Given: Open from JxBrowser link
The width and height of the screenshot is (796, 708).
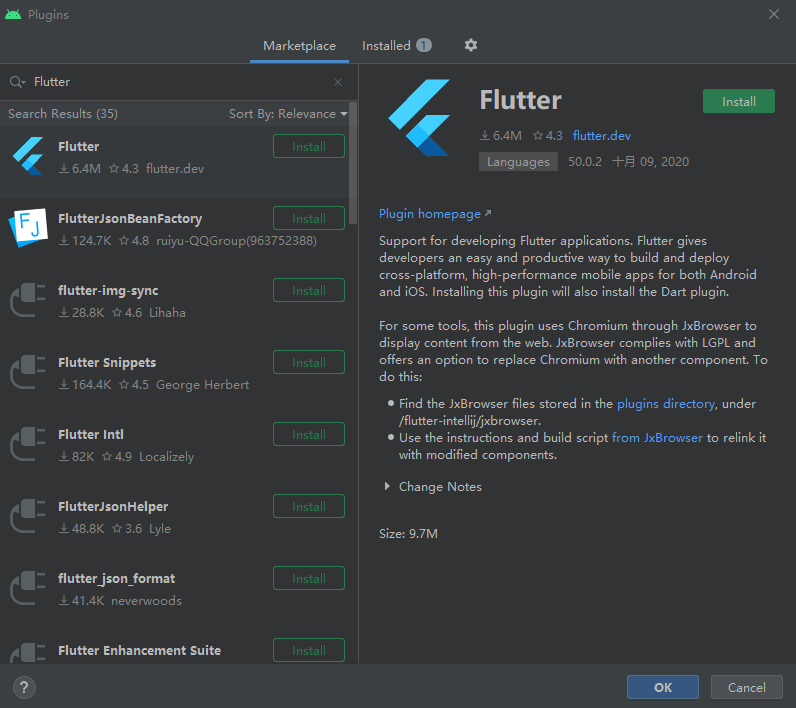Looking at the screenshot, I should pyautogui.click(x=657, y=437).
